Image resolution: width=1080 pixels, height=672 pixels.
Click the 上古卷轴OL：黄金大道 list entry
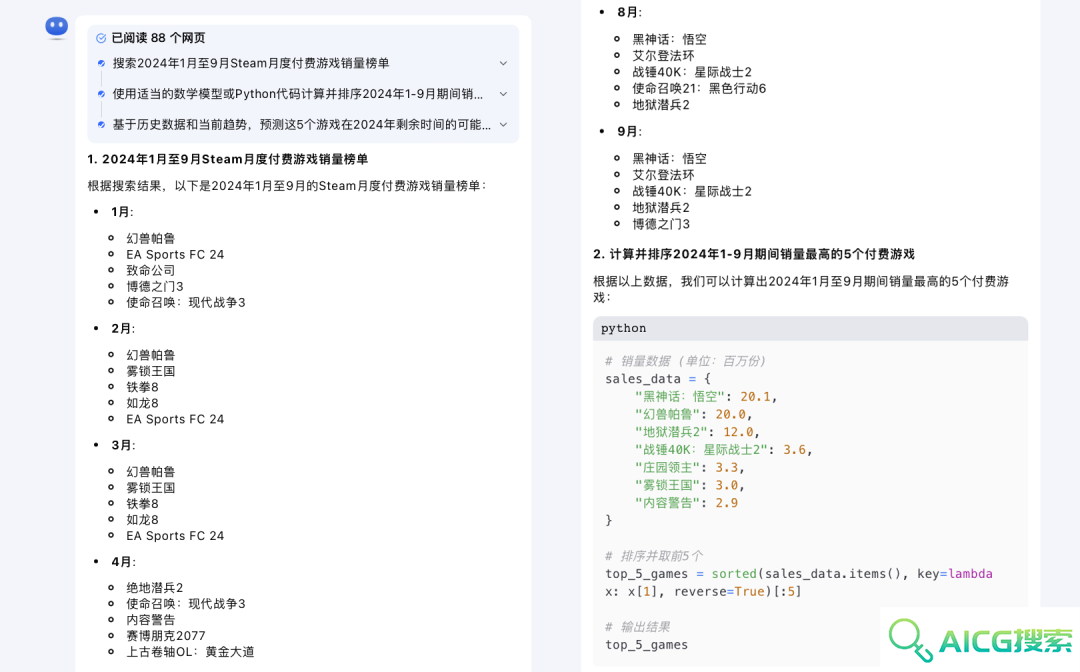click(x=190, y=652)
